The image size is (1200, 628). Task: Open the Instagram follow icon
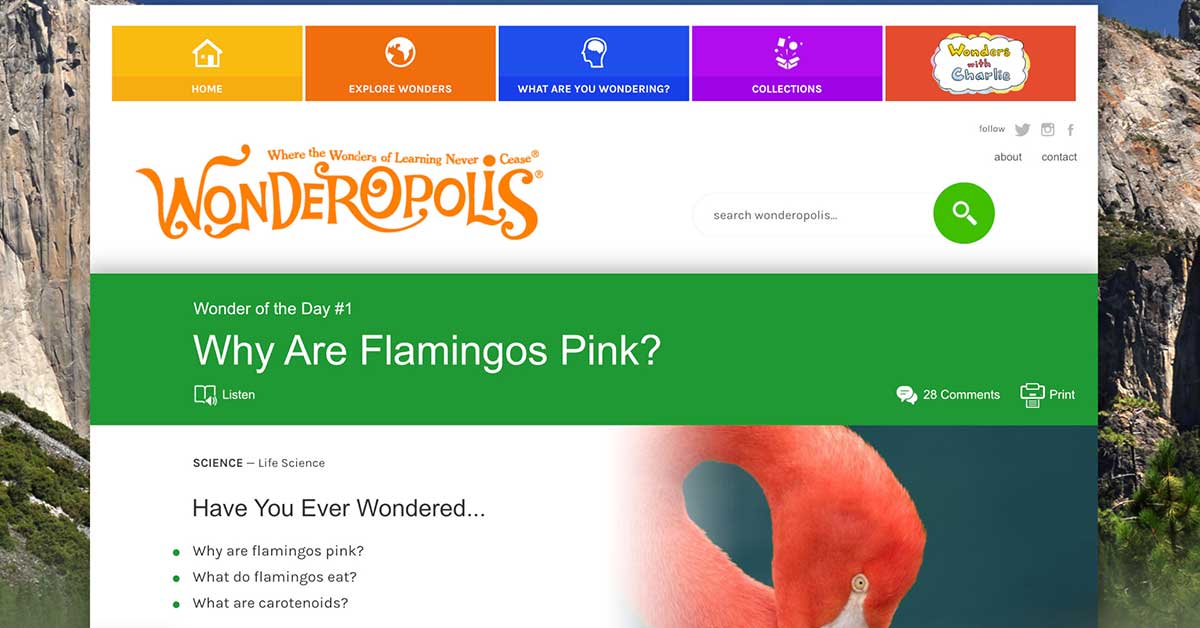[x=1048, y=130]
